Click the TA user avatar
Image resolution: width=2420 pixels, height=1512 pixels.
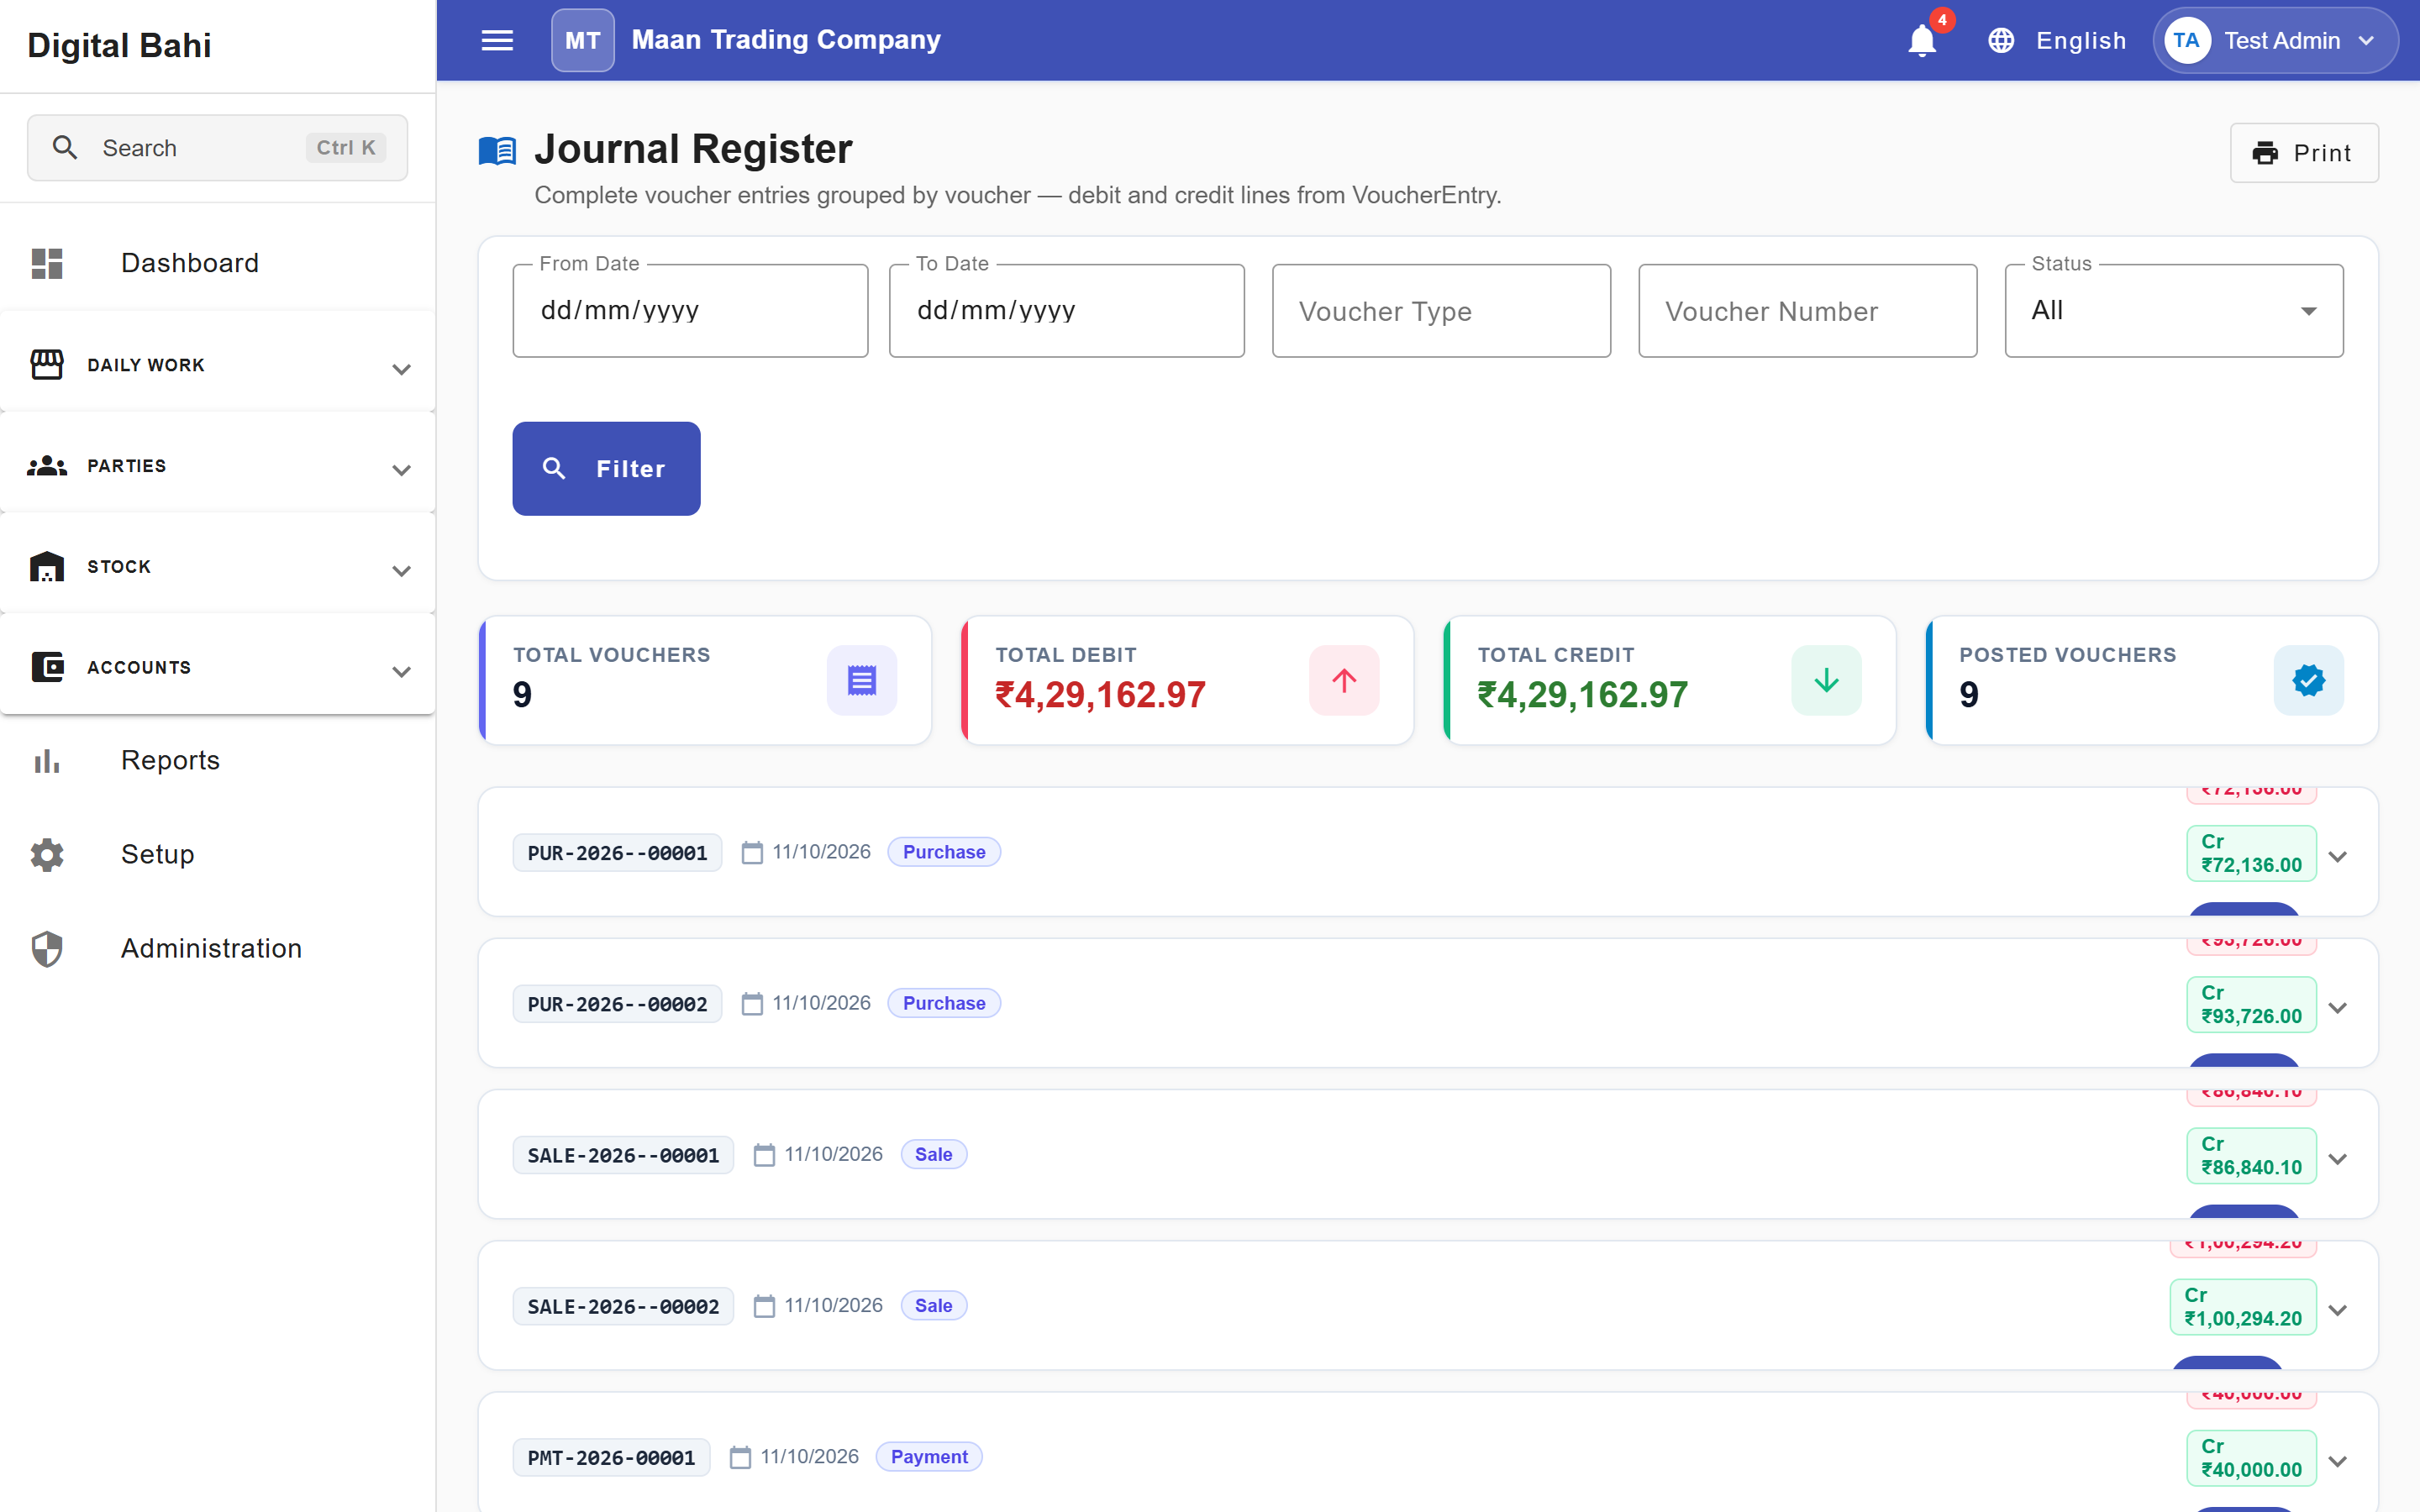tap(2186, 40)
